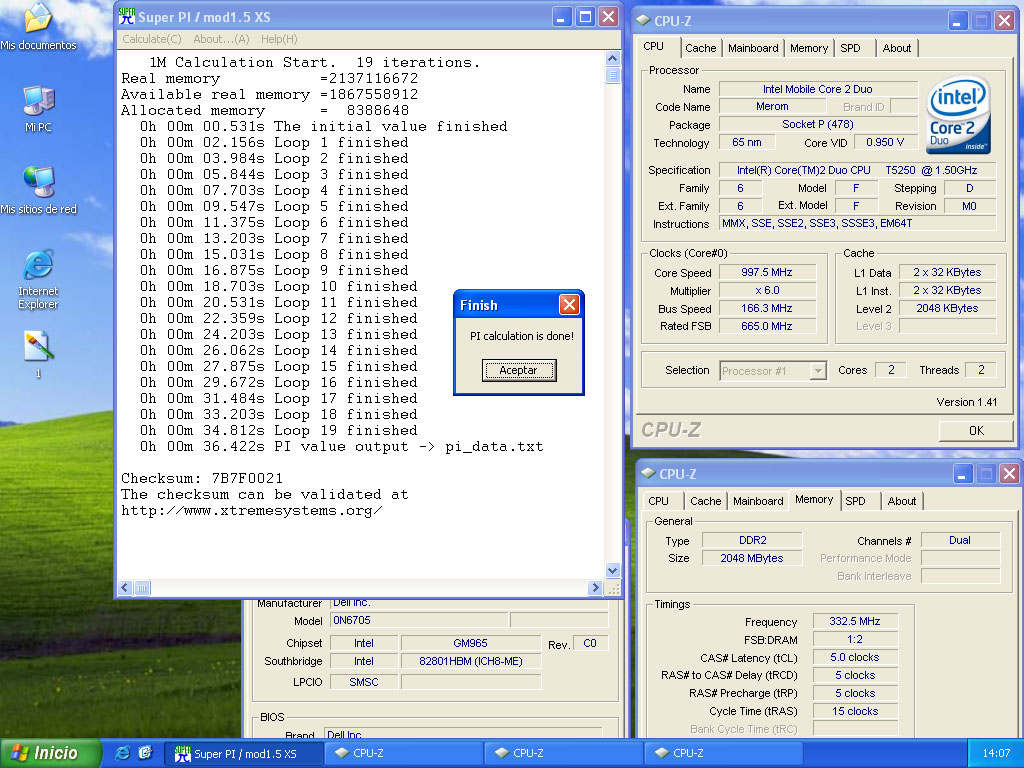Switch to Memory tab in top CPU-Z
The height and width of the screenshot is (768, 1024).
point(808,48)
